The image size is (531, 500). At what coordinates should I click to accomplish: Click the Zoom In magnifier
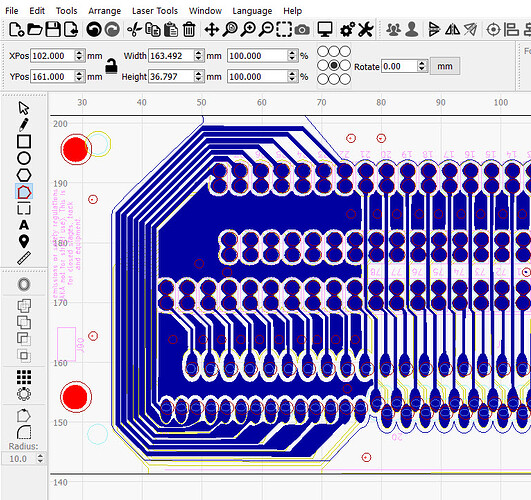click(x=248, y=29)
